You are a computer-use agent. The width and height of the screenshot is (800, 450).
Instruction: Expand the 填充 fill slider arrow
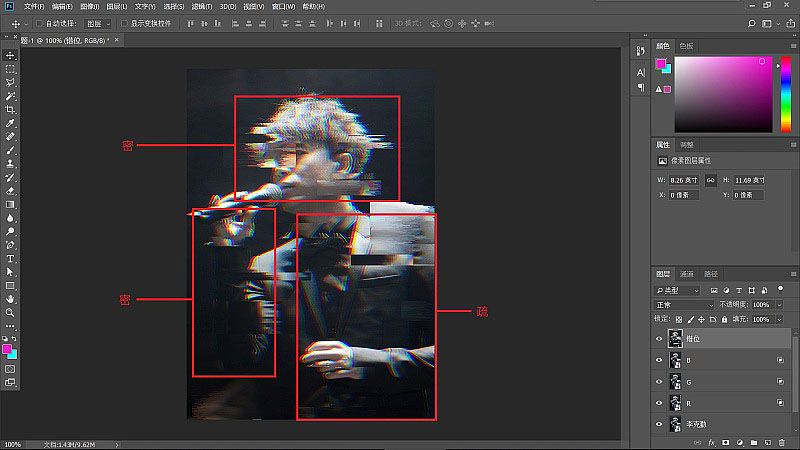pyautogui.click(x=779, y=319)
